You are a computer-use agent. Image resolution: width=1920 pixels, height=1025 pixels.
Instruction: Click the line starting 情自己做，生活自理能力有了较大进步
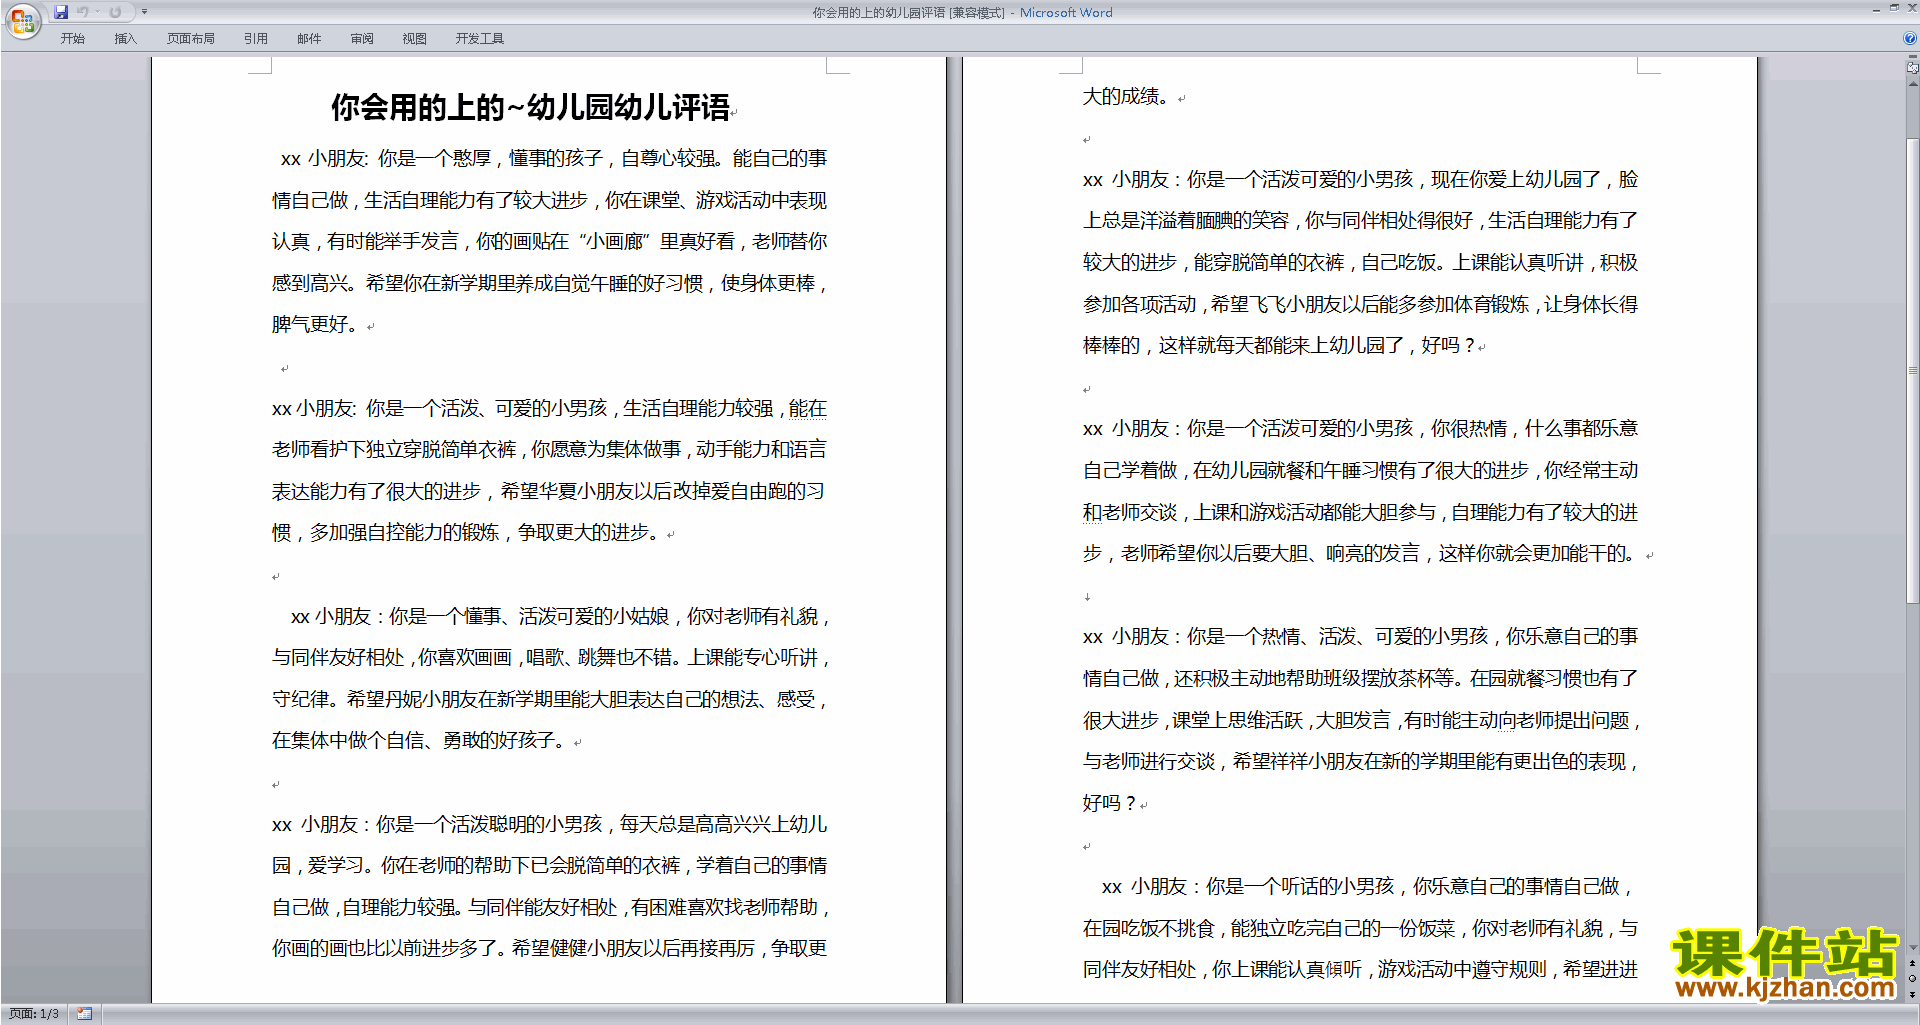pos(549,200)
